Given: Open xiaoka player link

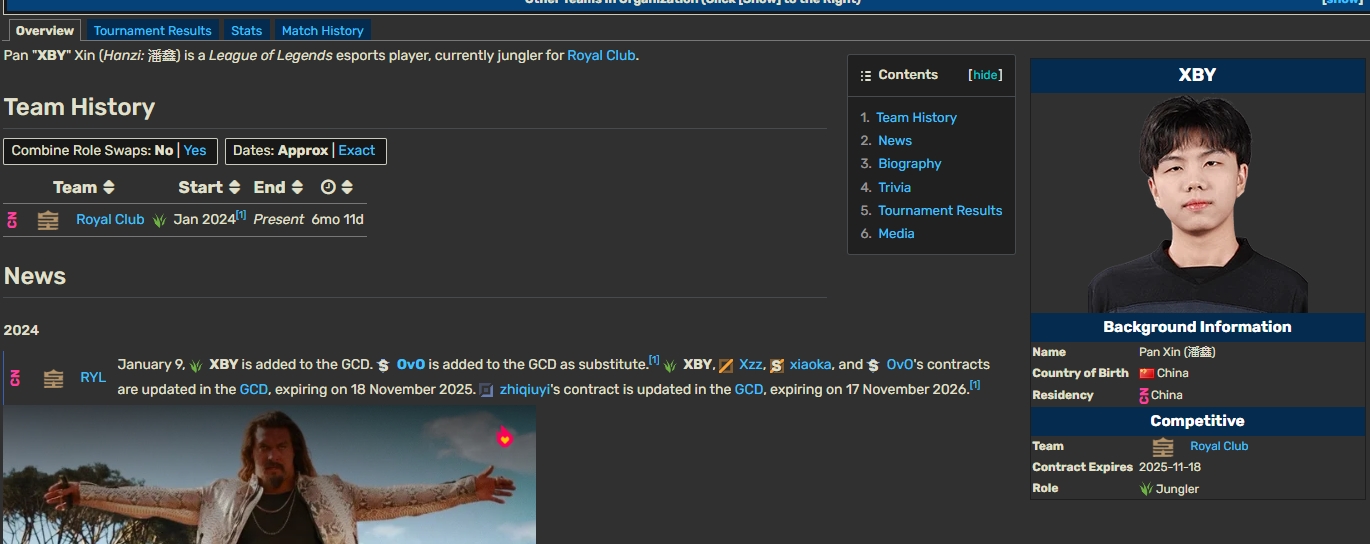Looking at the screenshot, I should 810,365.
